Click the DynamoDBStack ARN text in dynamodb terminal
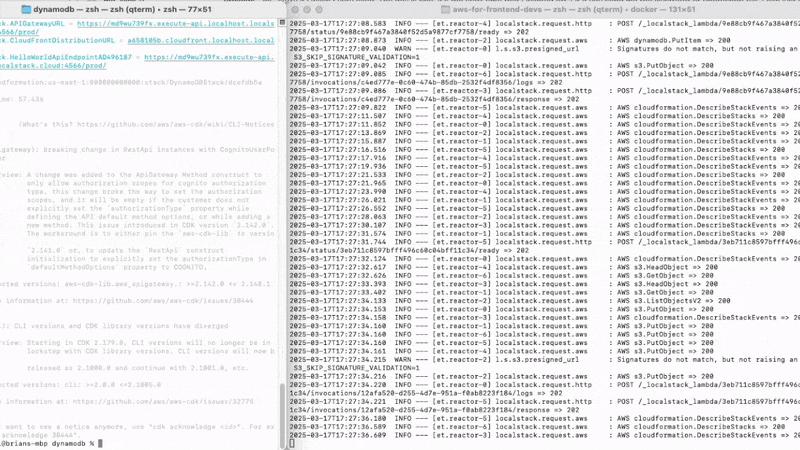This screenshot has width=800, height=450. point(131,83)
